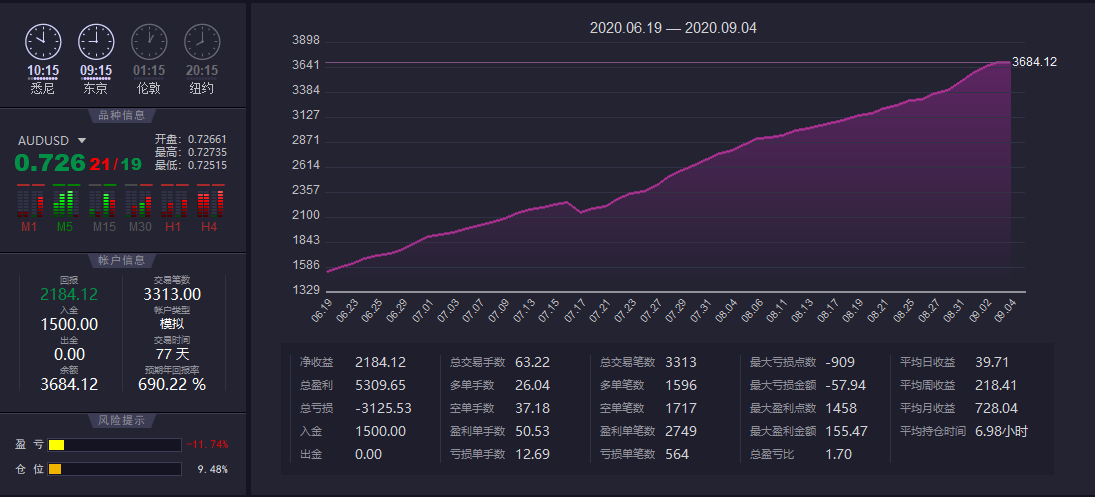The width and height of the screenshot is (1095, 497).
Task: Click the 2020.06.19 — 2020.09.04 date range title
Action: [x=673, y=28]
